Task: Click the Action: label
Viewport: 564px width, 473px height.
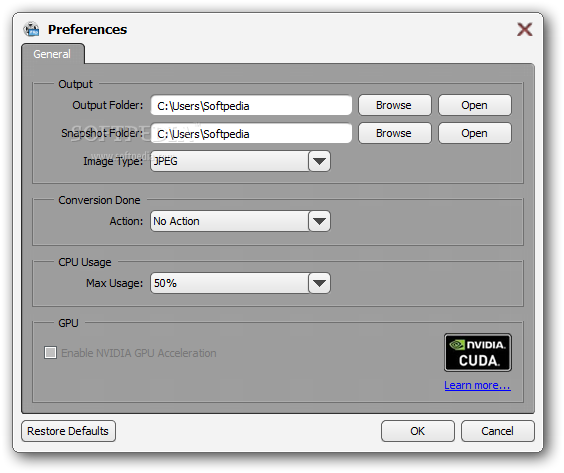Action: (126, 221)
